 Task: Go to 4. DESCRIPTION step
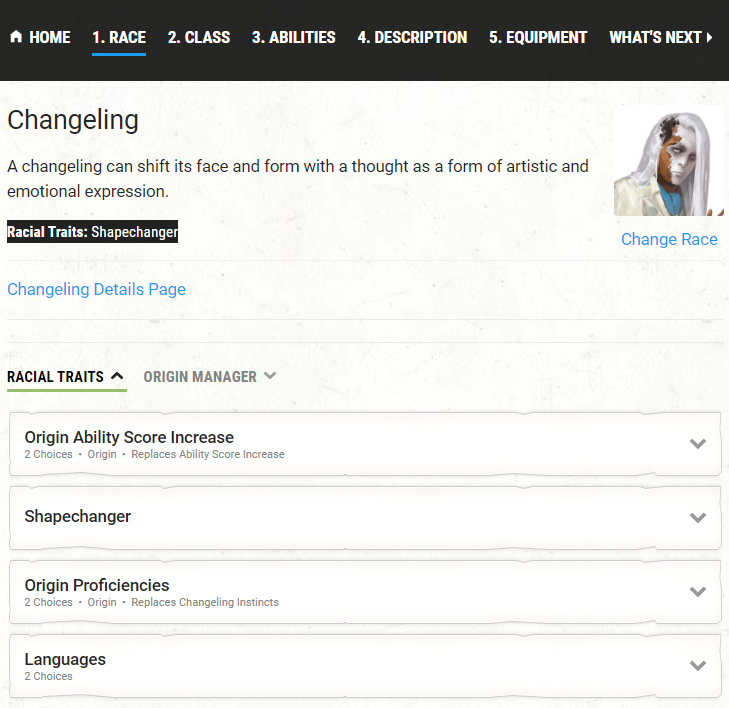point(412,37)
